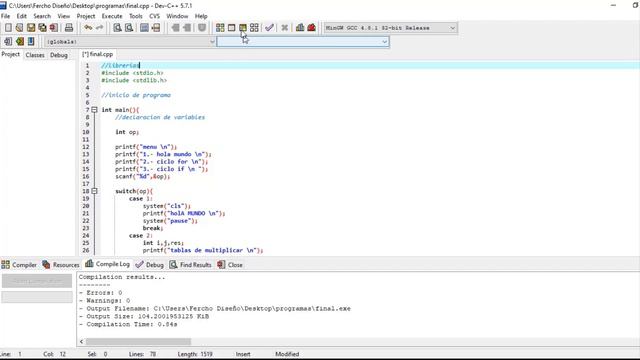
Task: Open the Help menu
Action: pos(201,16)
